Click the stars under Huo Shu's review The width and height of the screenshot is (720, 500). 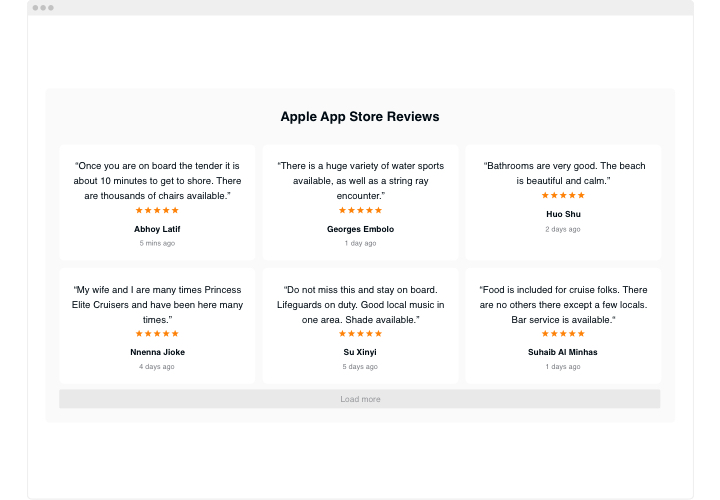[563, 196]
